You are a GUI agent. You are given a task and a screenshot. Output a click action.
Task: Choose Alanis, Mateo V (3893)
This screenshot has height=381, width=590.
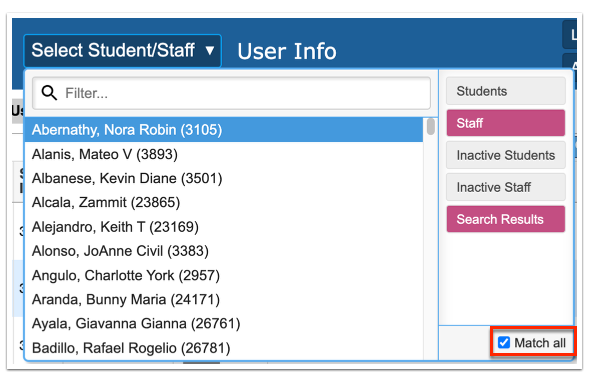point(224,154)
